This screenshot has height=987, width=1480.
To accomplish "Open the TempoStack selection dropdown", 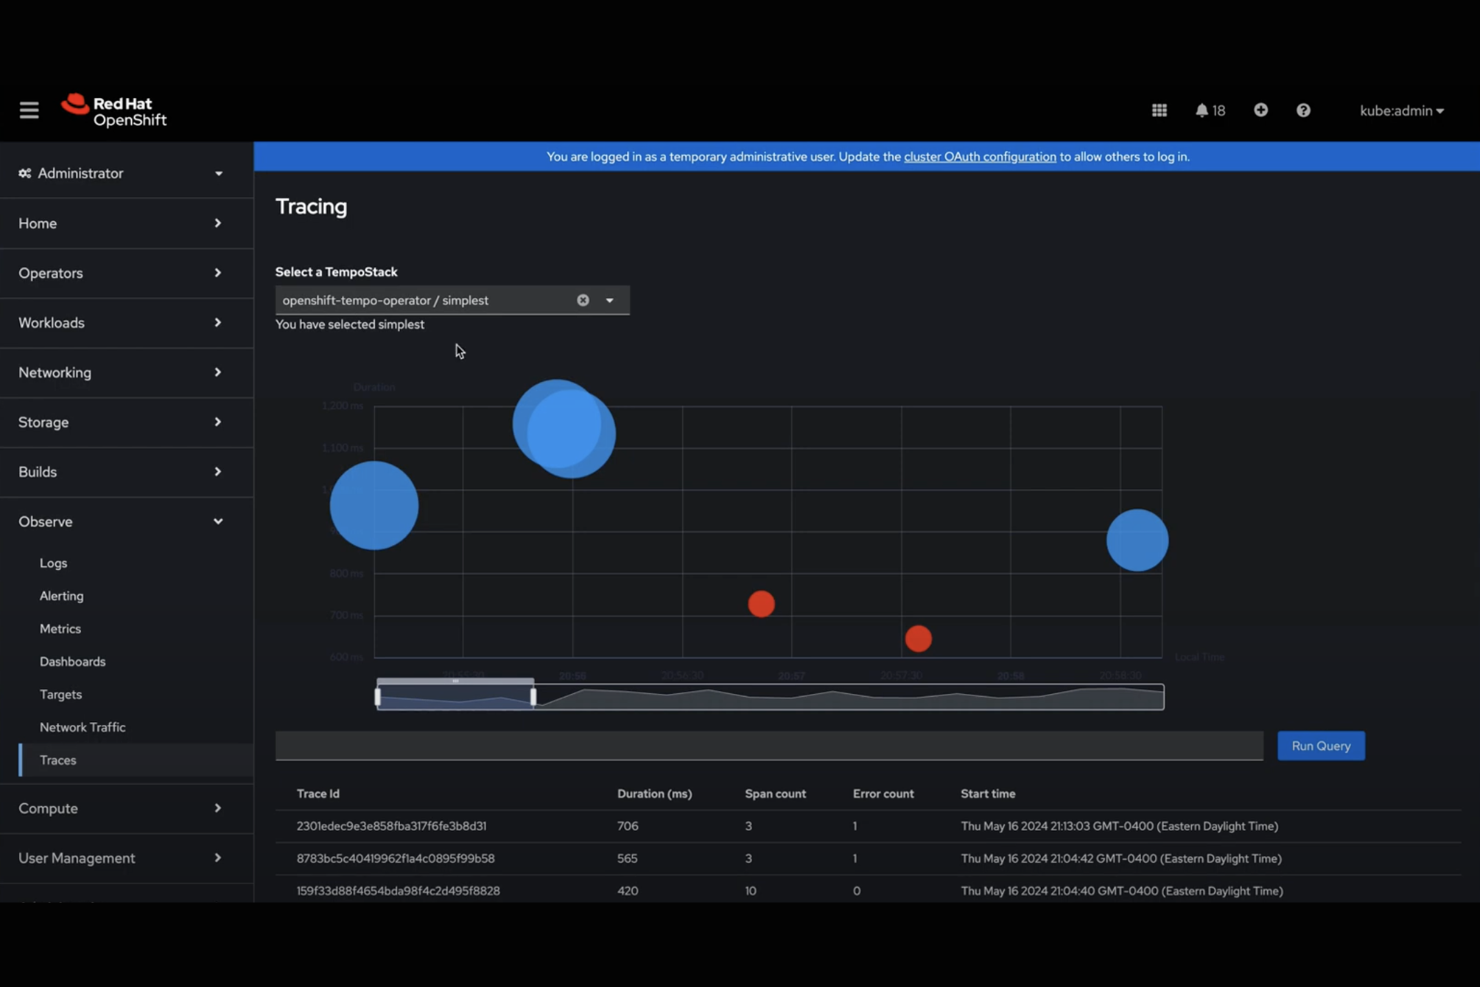I will click(x=608, y=299).
